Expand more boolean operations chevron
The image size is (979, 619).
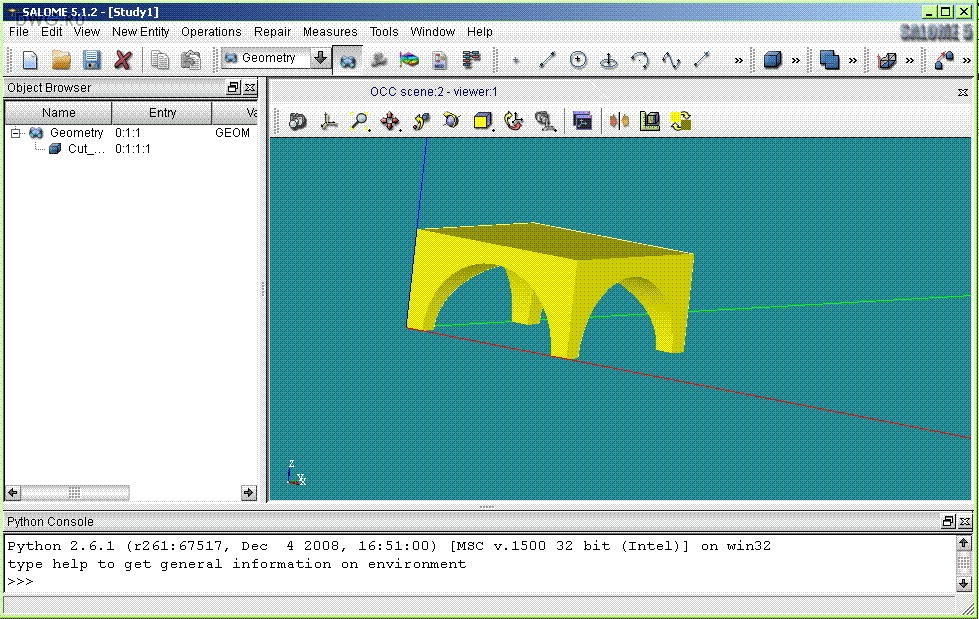852,61
